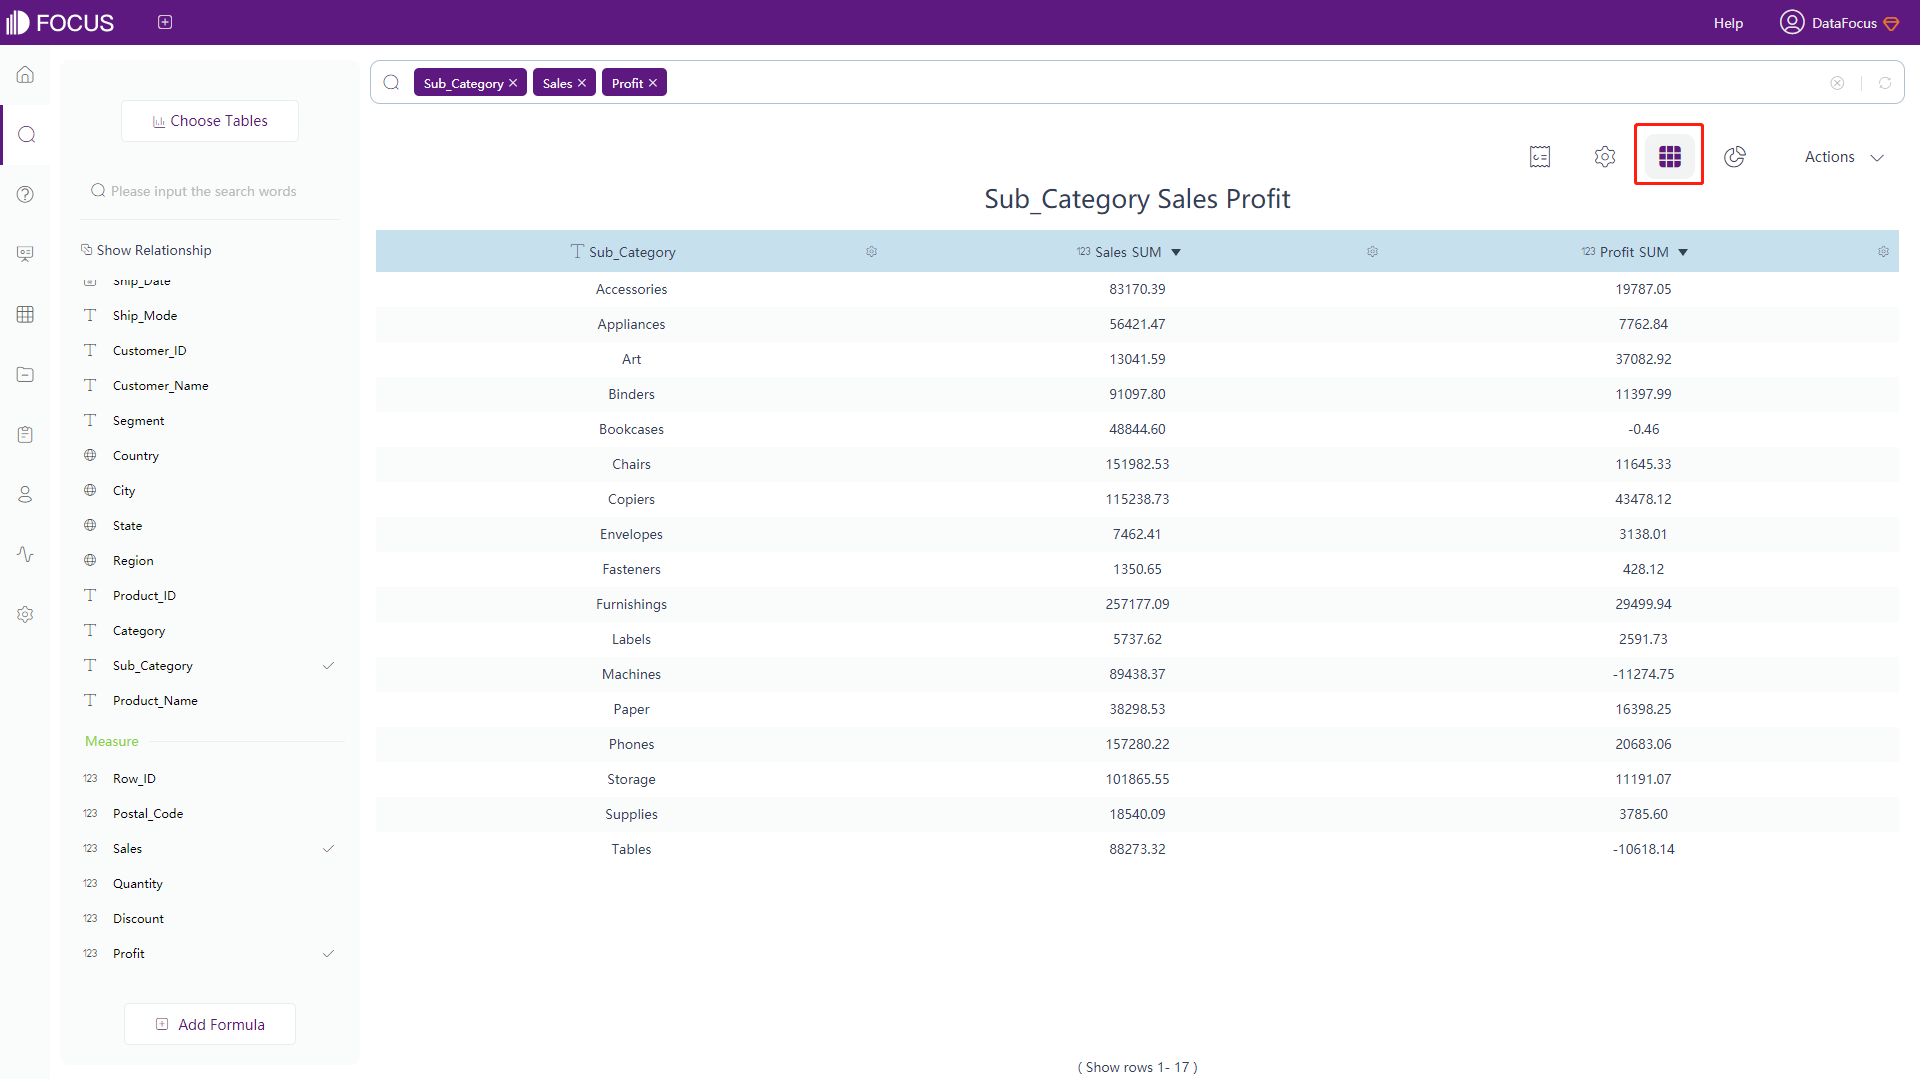This screenshot has width=1920, height=1079.
Task: Select the Furnishings sales value 257177.09
Action: click(x=1137, y=604)
